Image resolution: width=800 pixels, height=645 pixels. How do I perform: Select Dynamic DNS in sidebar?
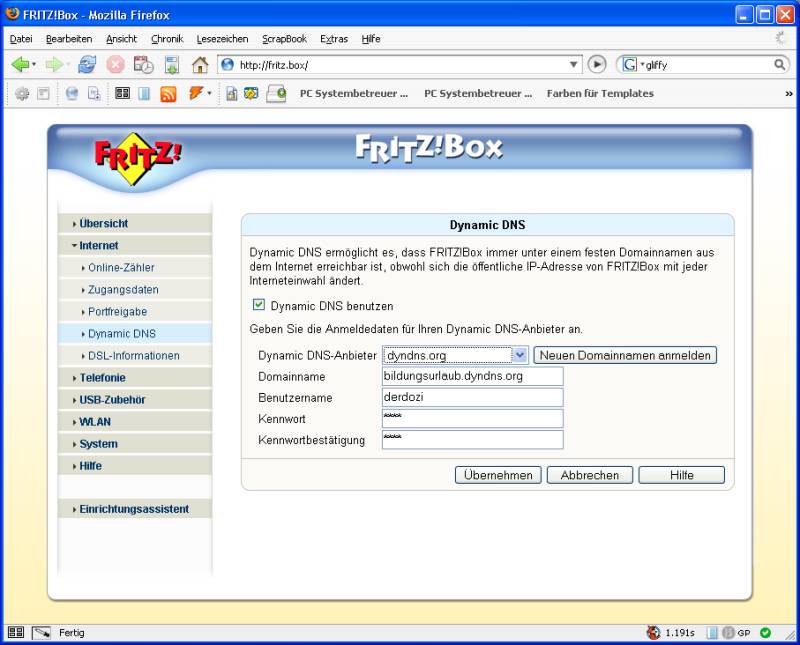pyautogui.click(x=135, y=333)
